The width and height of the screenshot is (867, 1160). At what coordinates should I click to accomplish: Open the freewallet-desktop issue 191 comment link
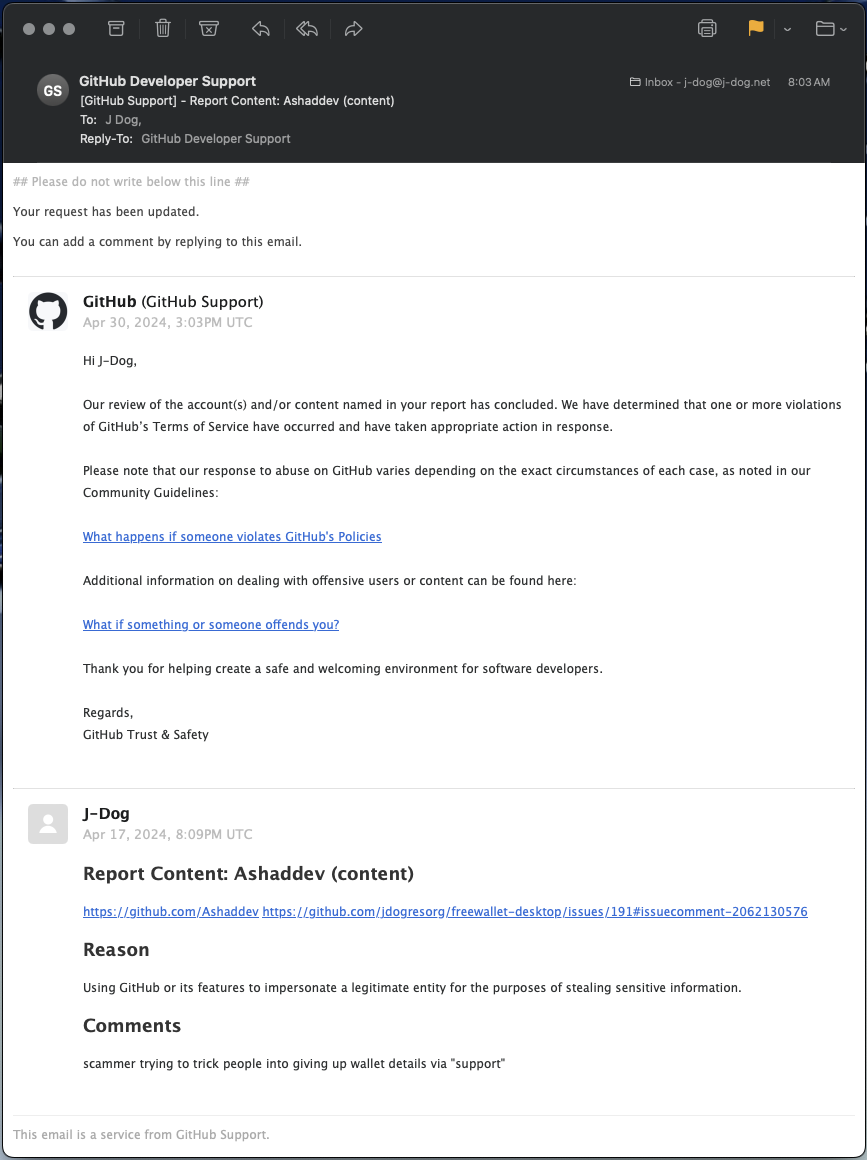535,911
